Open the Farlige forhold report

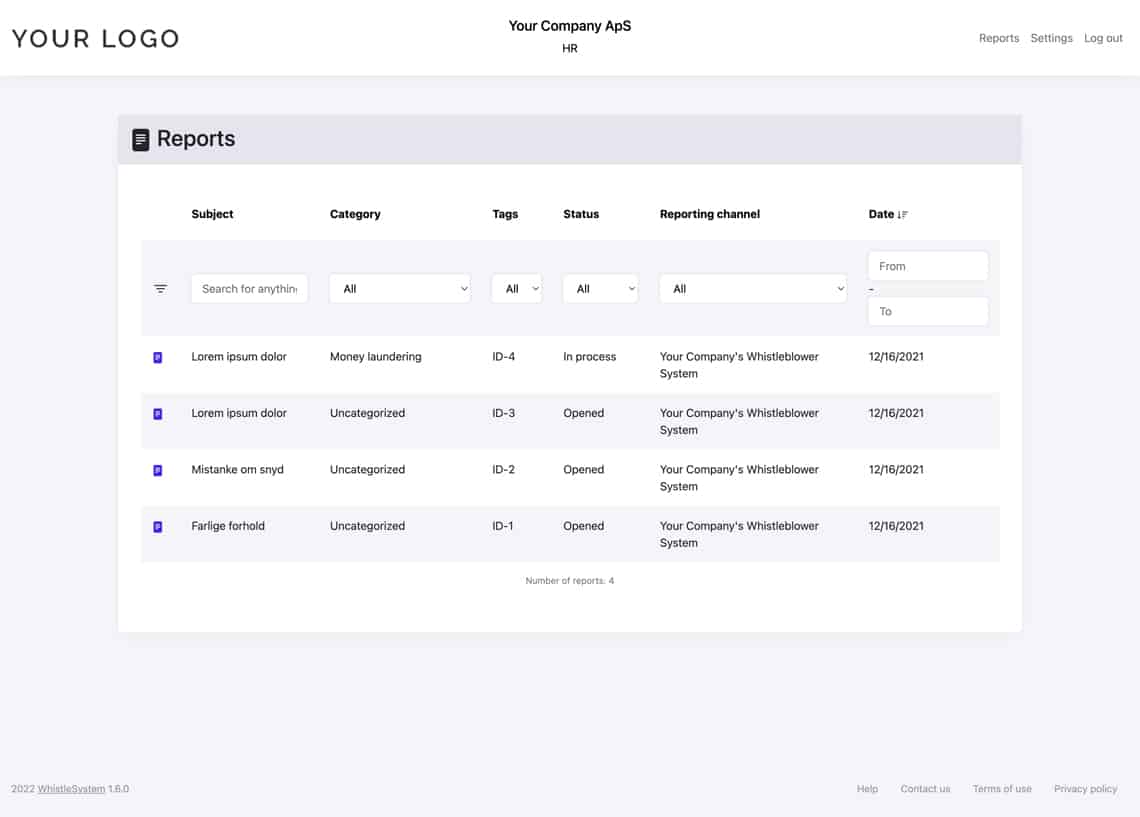pos(228,526)
